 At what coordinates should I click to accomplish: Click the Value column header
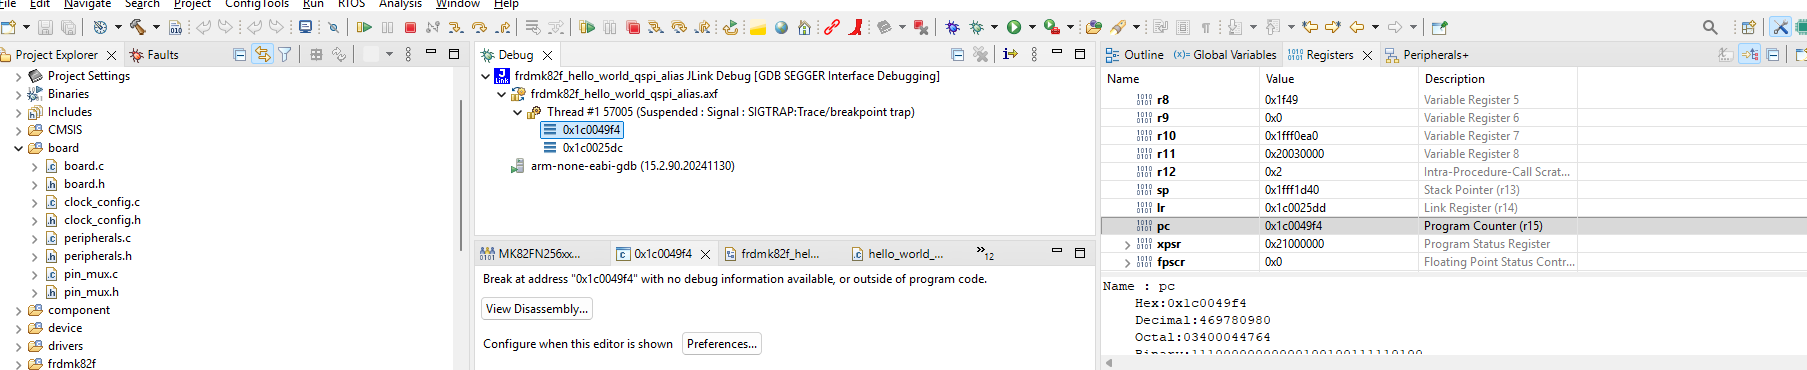tap(1340, 79)
